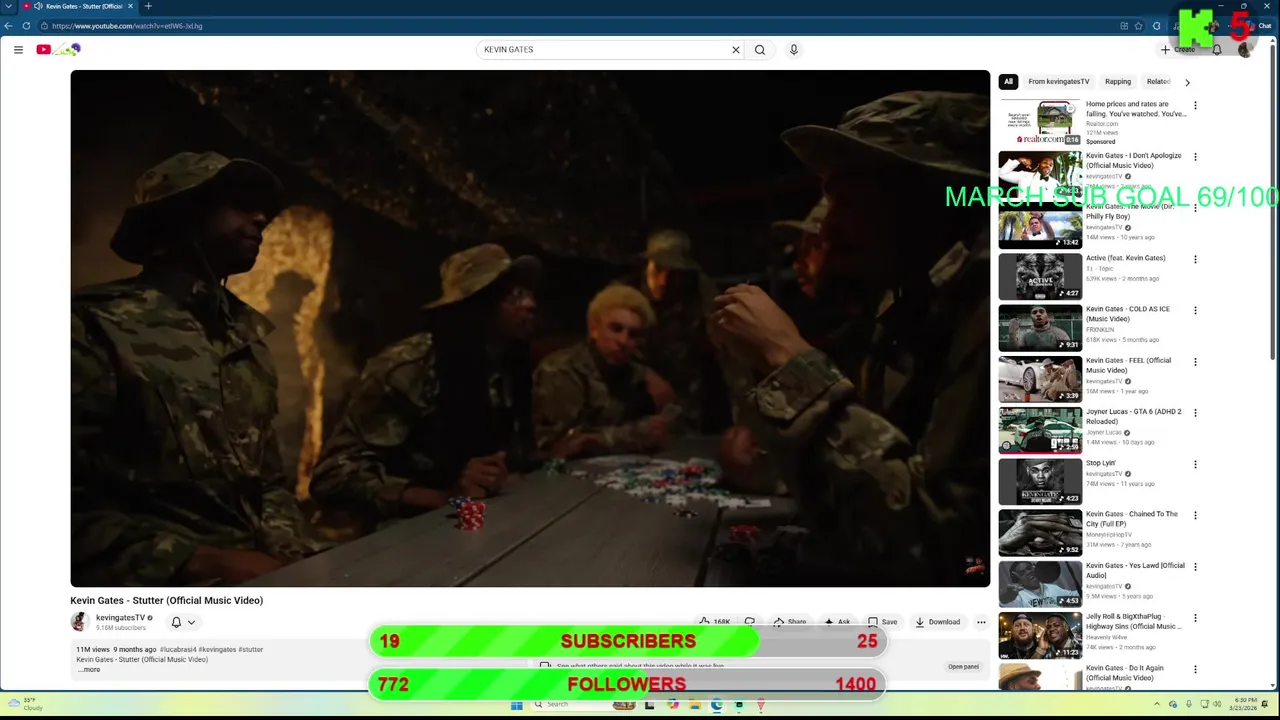Close the Kevin Gates - Stutter tab
The height and width of the screenshot is (720, 1280).
pos(132,6)
